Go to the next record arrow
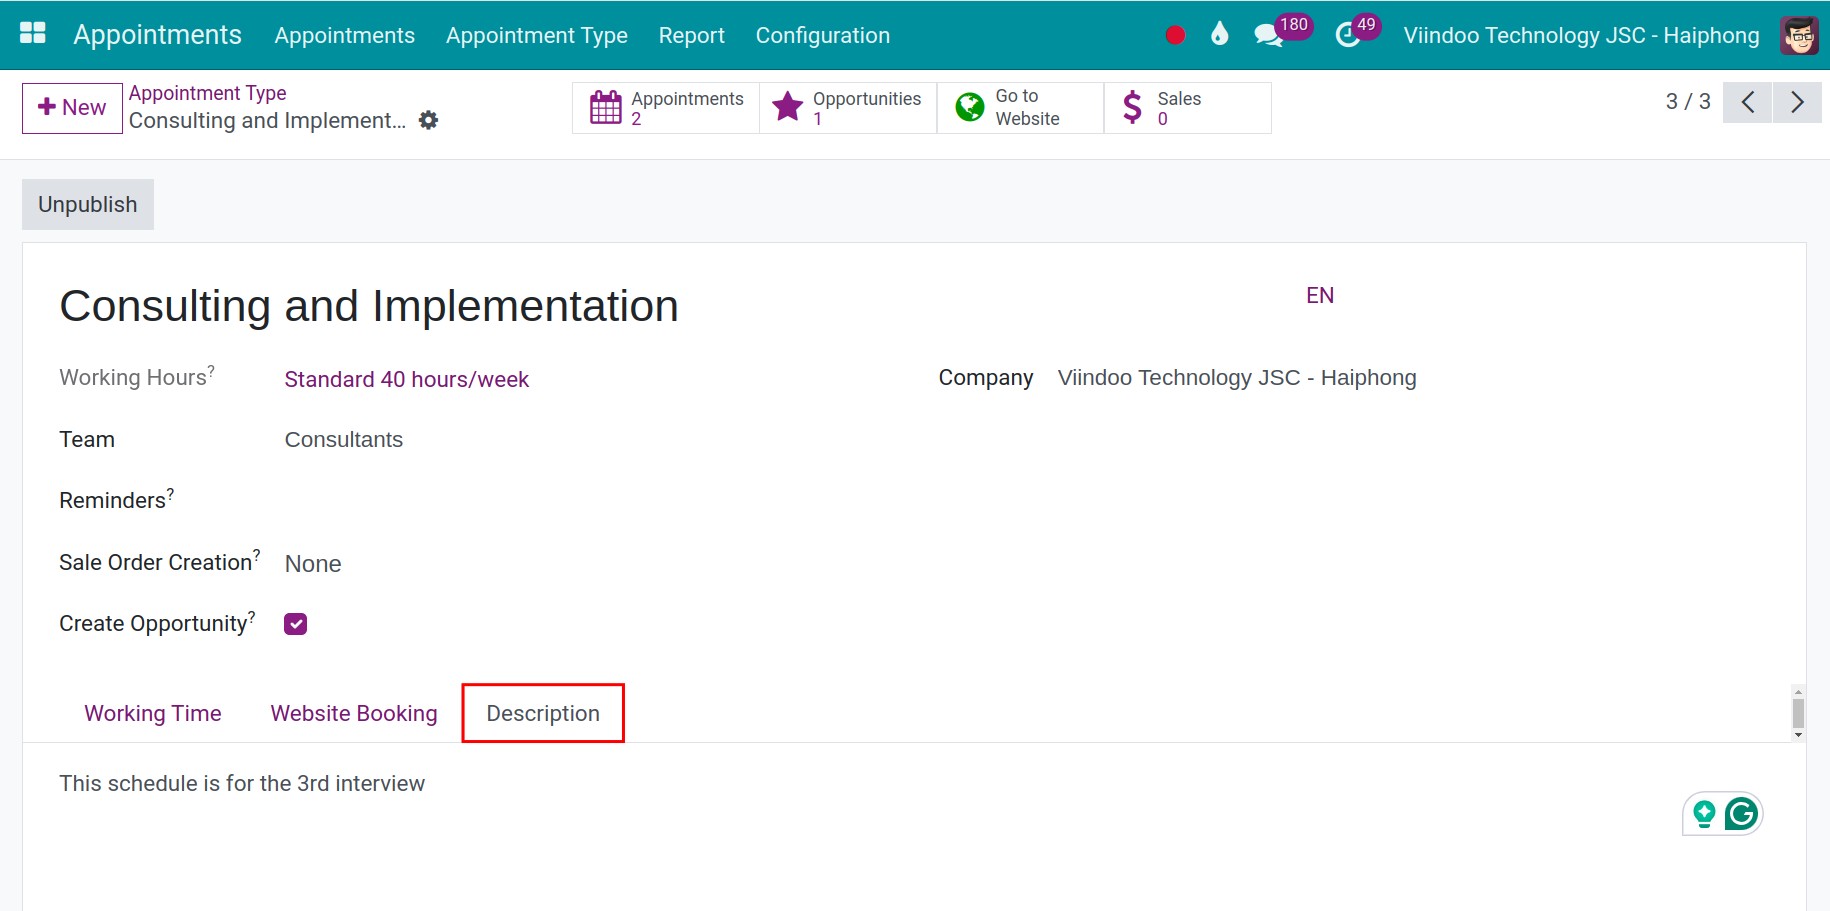1830x911 pixels. (x=1797, y=102)
